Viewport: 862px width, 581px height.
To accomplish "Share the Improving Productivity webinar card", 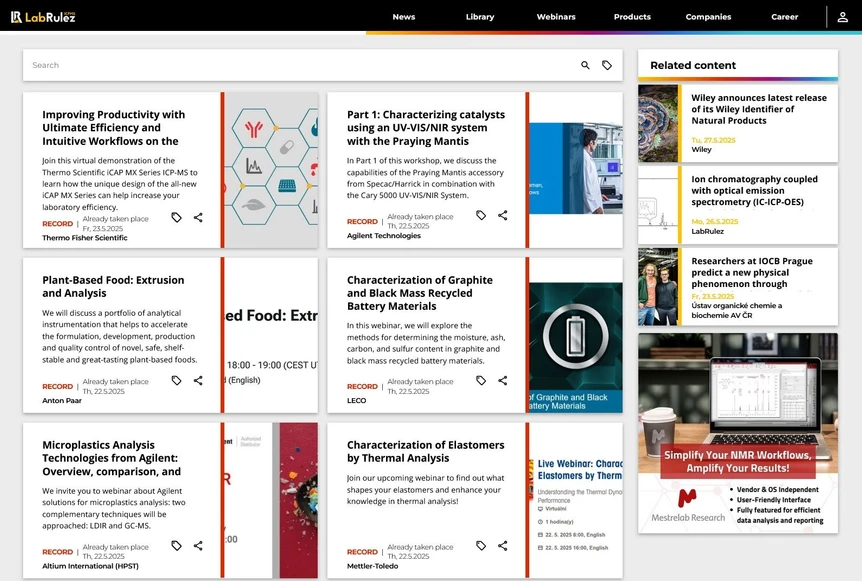I will 198,217.
